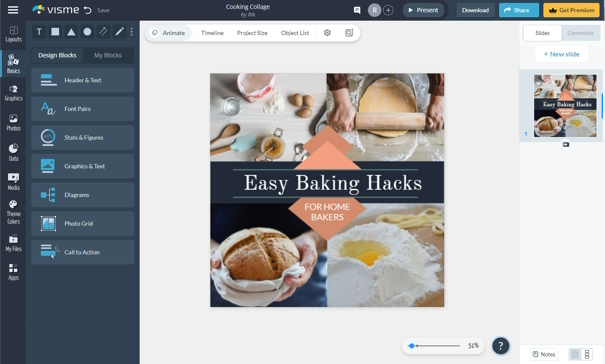Select the Easy Baking Hacks title text
The image size is (605, 364).
click(x=333, y=183)
